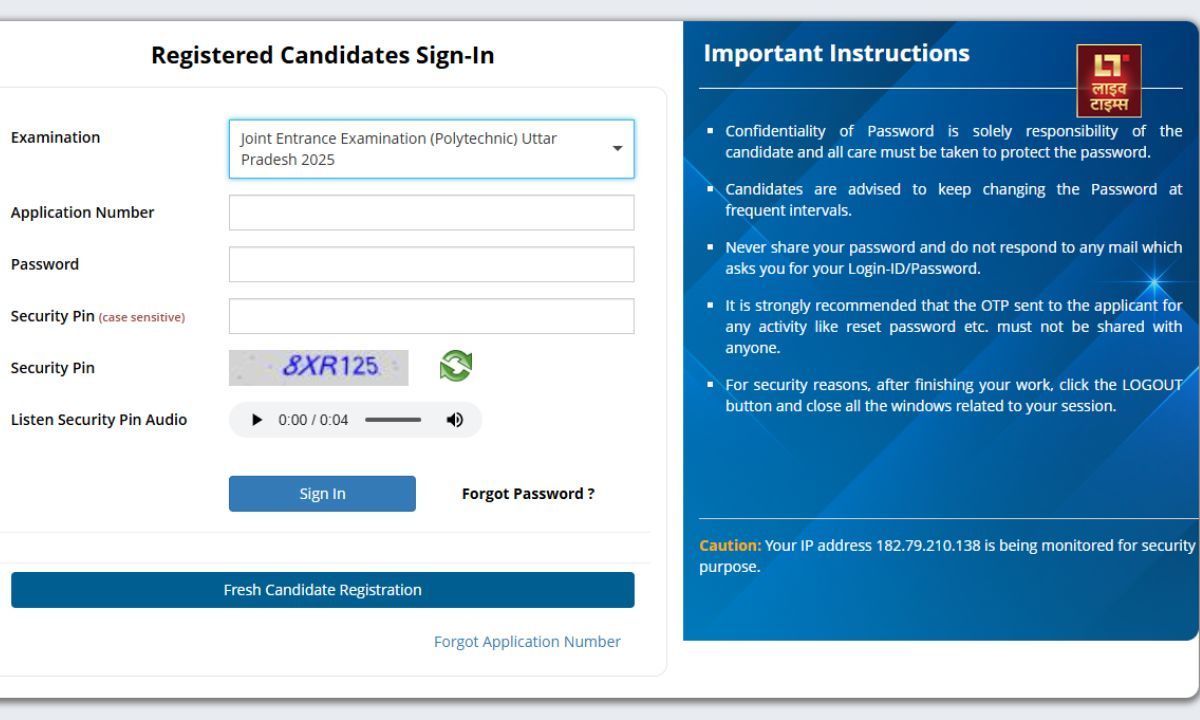Select the Security Pin input box
The image size is (1200, 720).
tap(431, 316)
